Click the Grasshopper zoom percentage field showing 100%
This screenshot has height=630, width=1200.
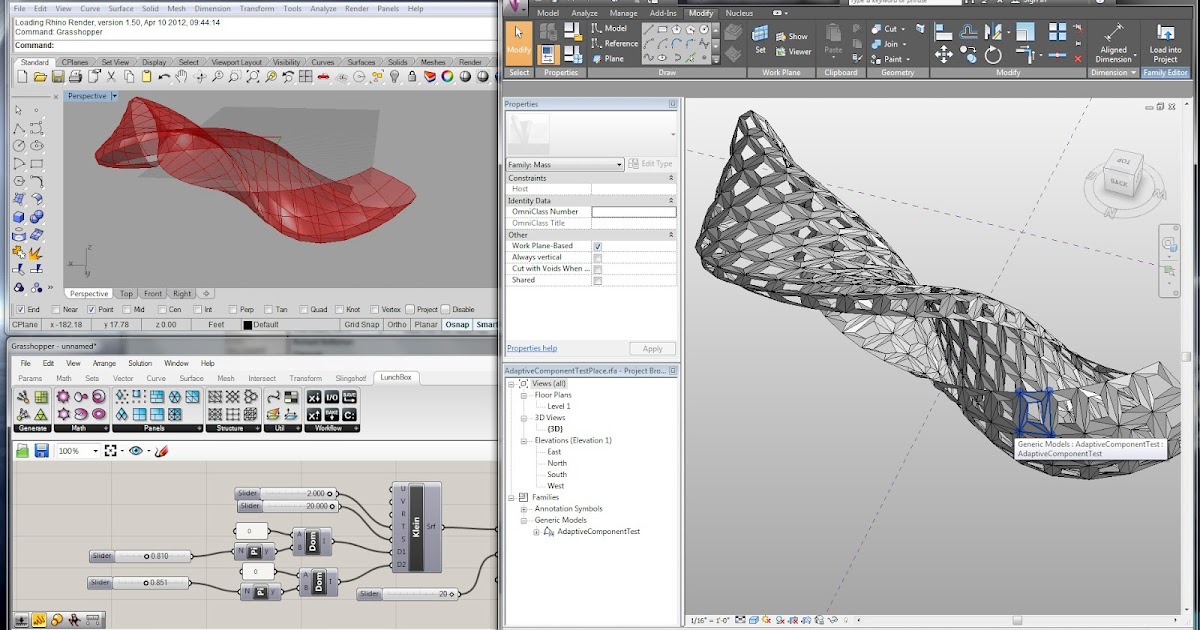[71, 450]
